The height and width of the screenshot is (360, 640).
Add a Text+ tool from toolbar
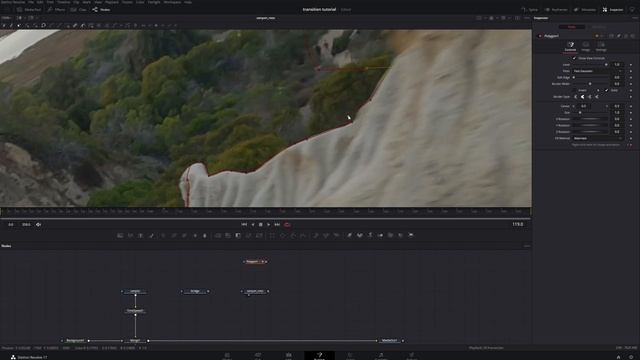click(x=141, y=236)
